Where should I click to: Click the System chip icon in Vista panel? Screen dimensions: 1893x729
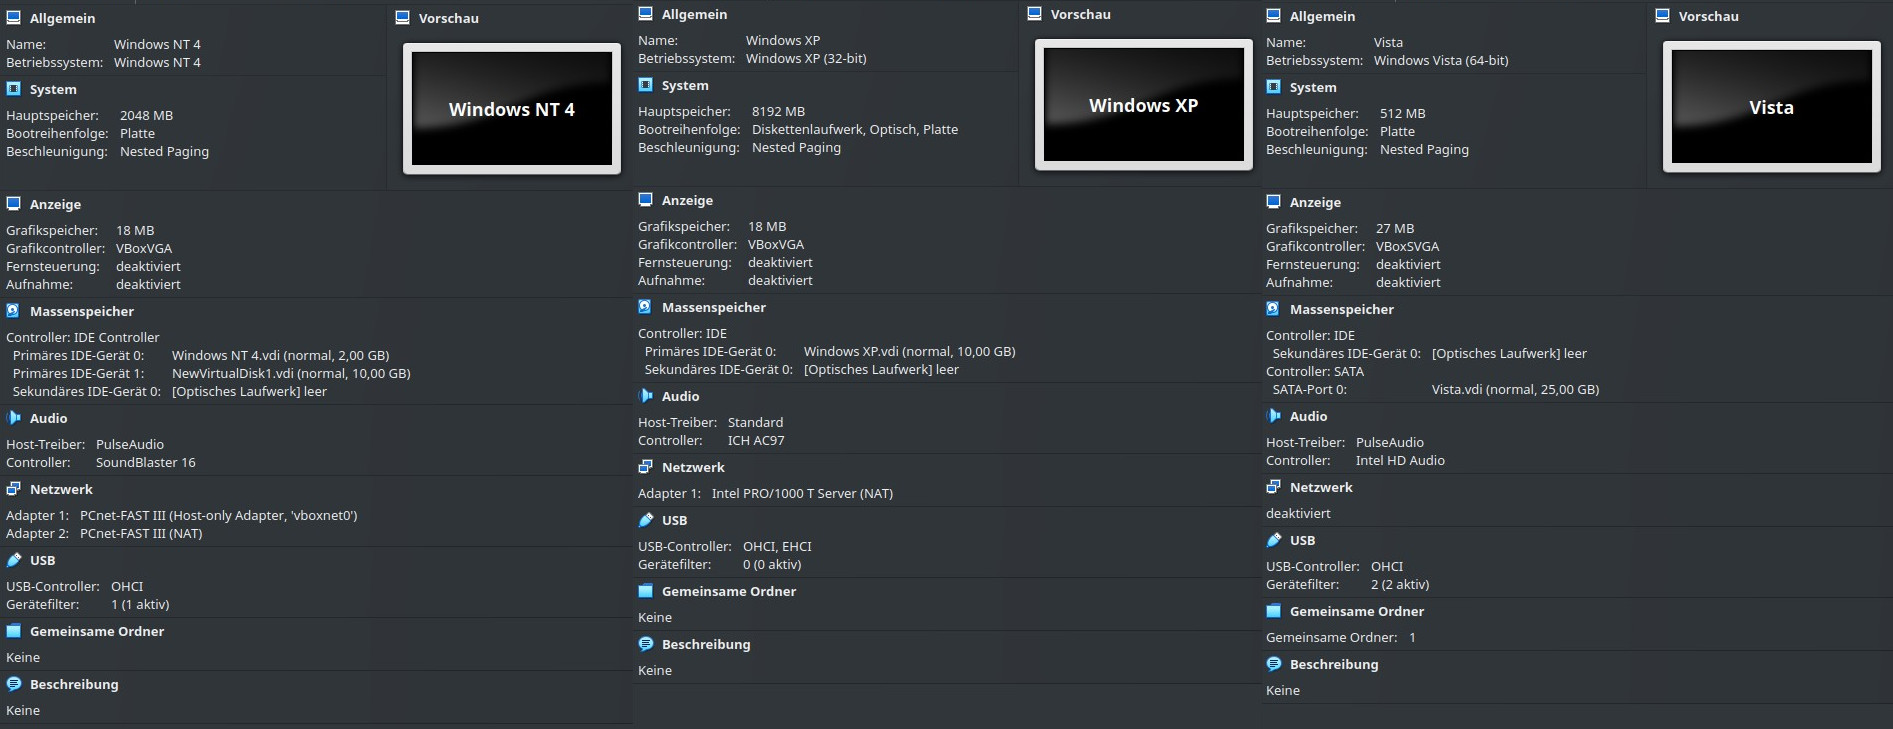coord(1274,87)
